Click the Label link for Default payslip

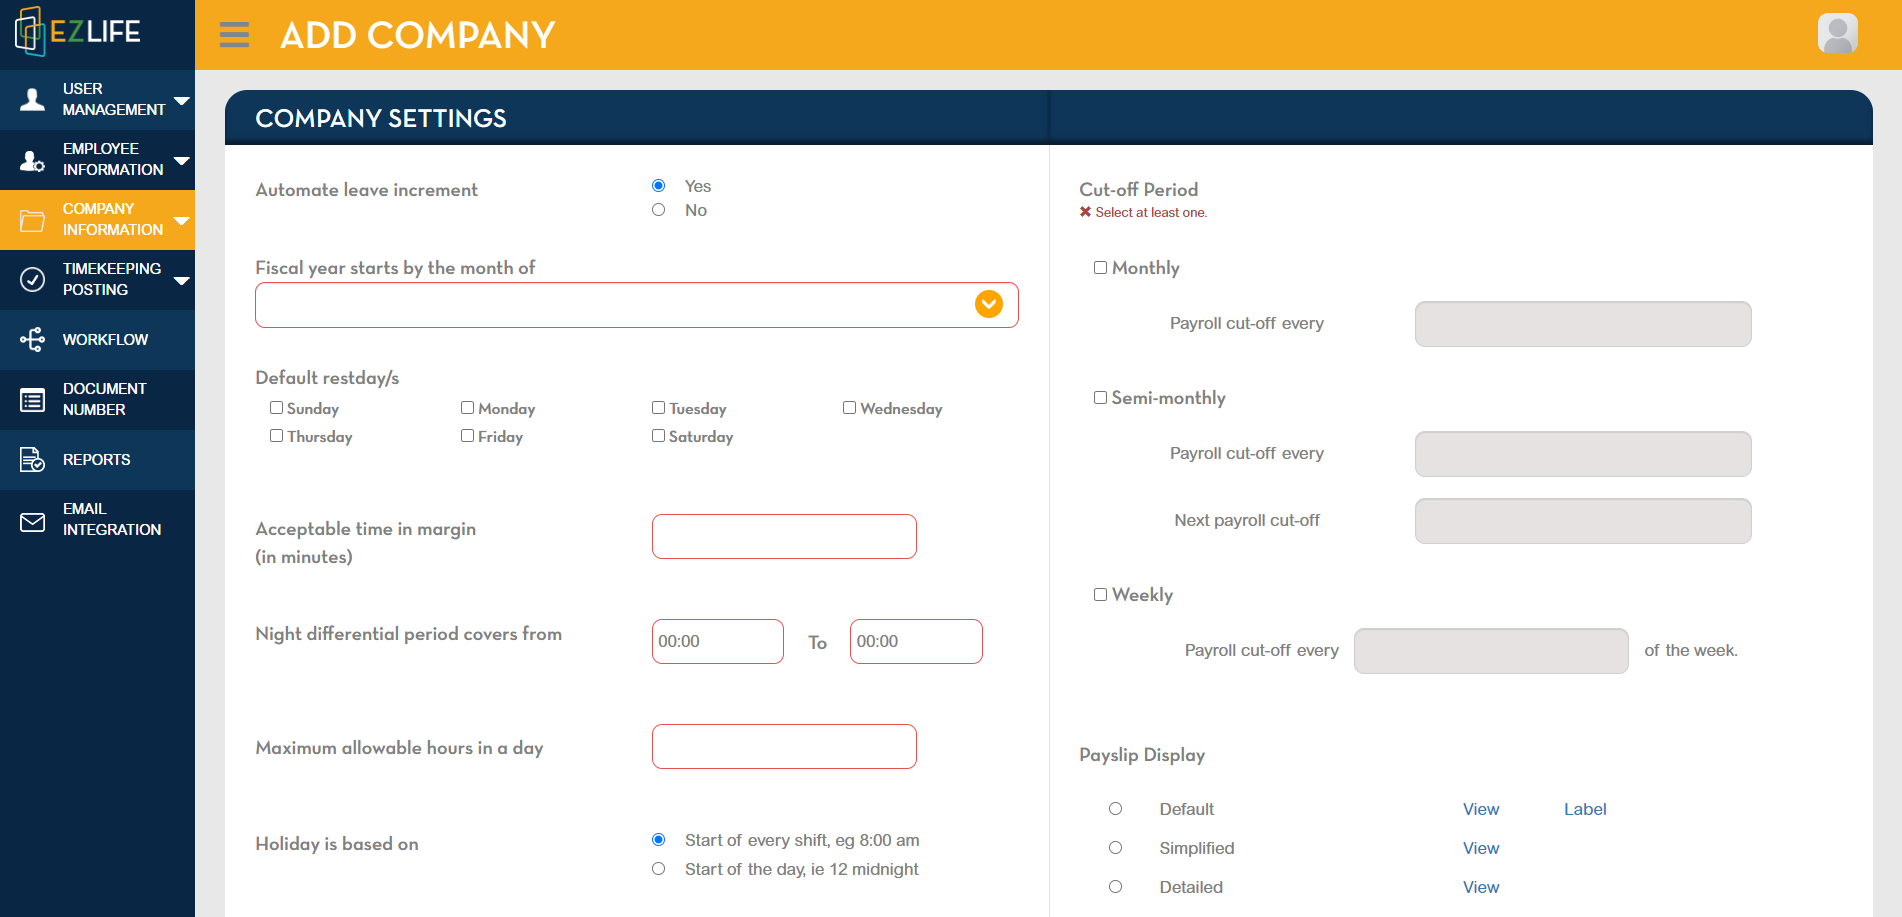coord(1585,809)
